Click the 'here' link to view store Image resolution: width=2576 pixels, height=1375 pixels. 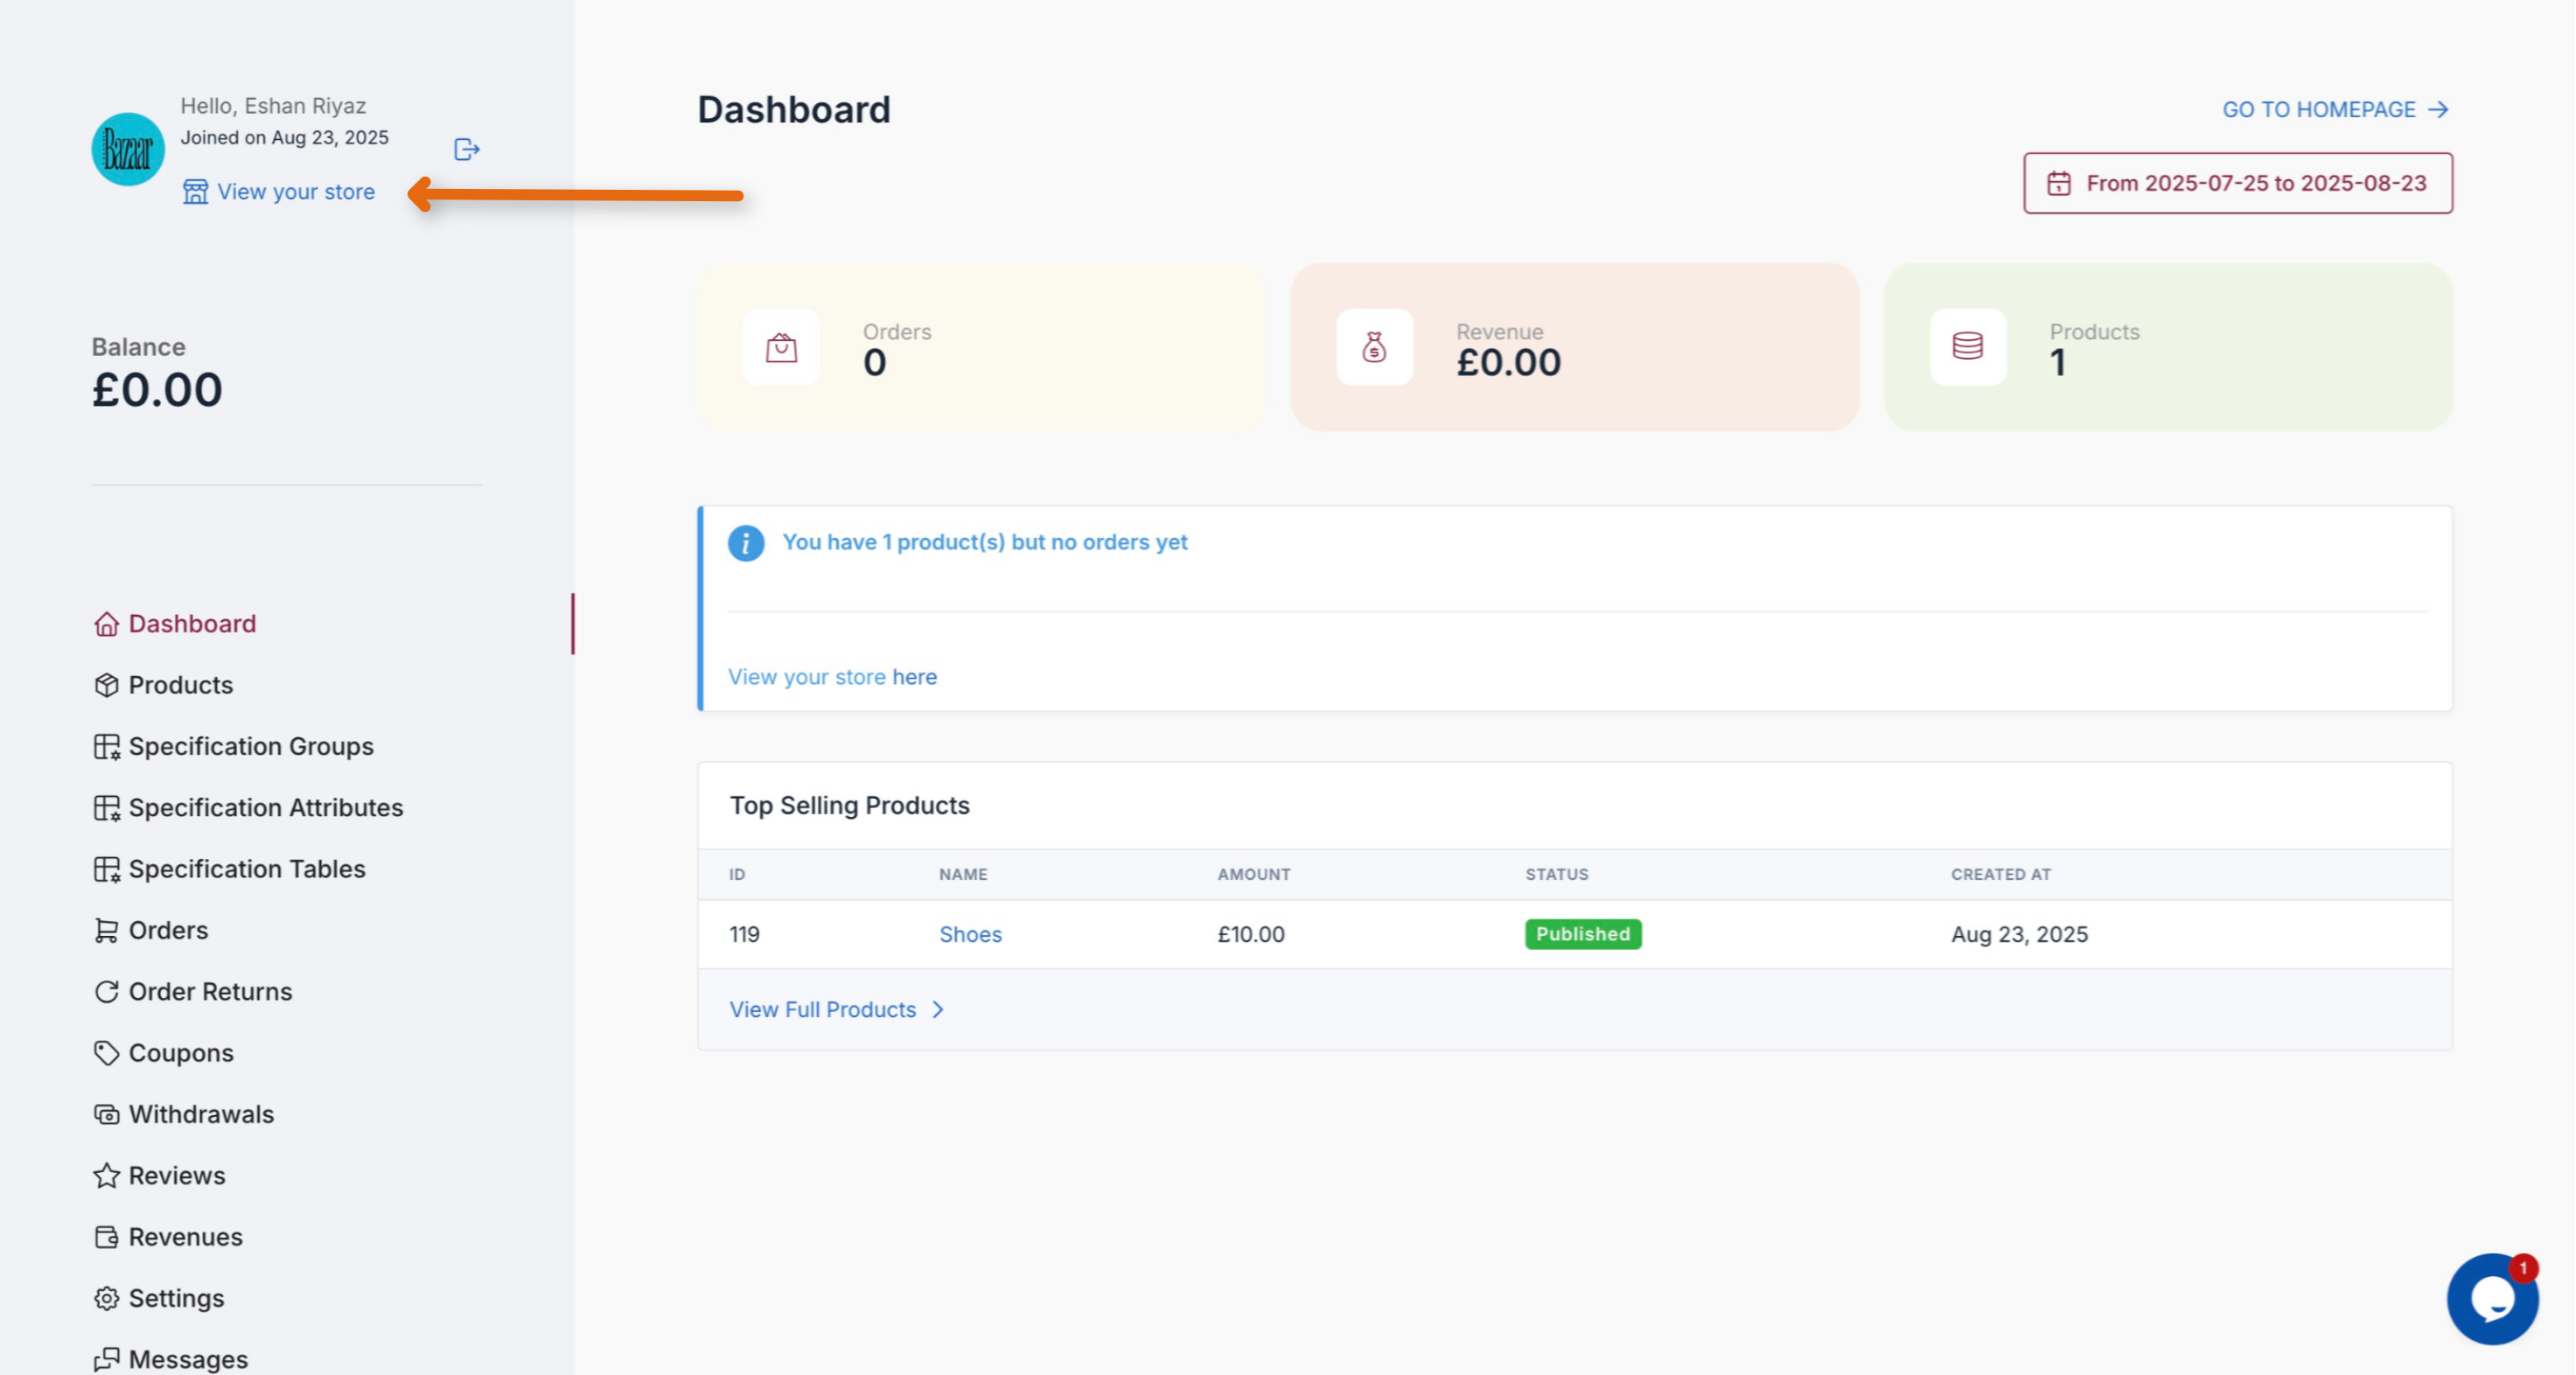click(914, 677)
